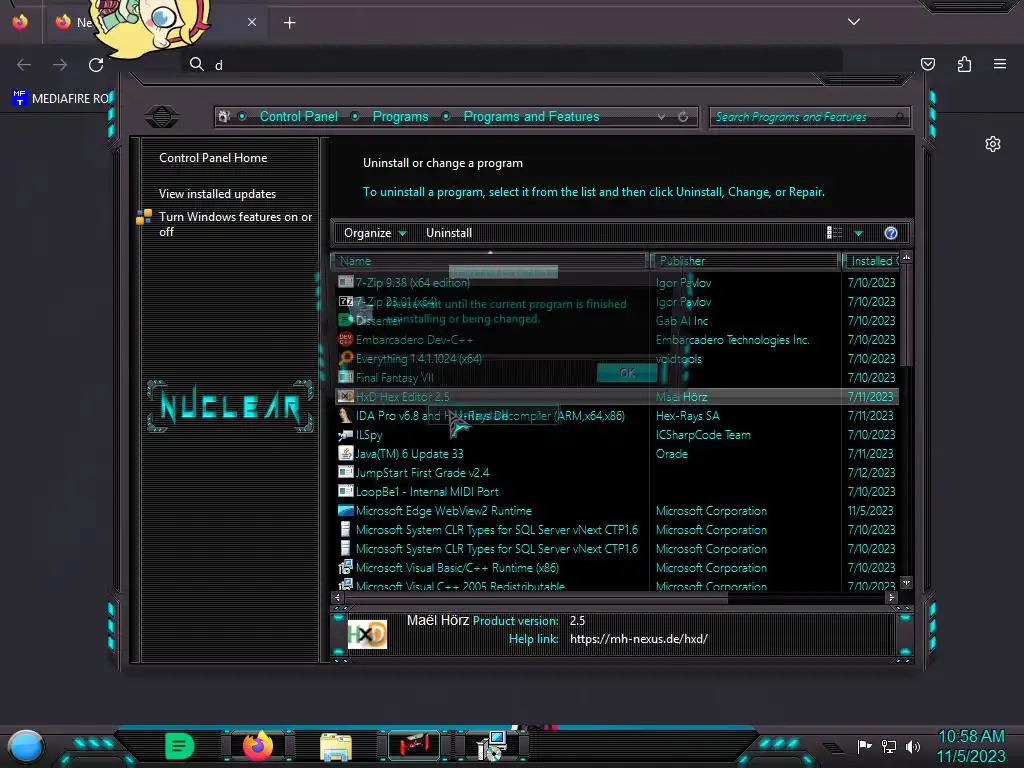This screenshot has height=768, width=1024.
Task: Select JumpStart First Grade v2.4
Action: click(x=422, y=473)
